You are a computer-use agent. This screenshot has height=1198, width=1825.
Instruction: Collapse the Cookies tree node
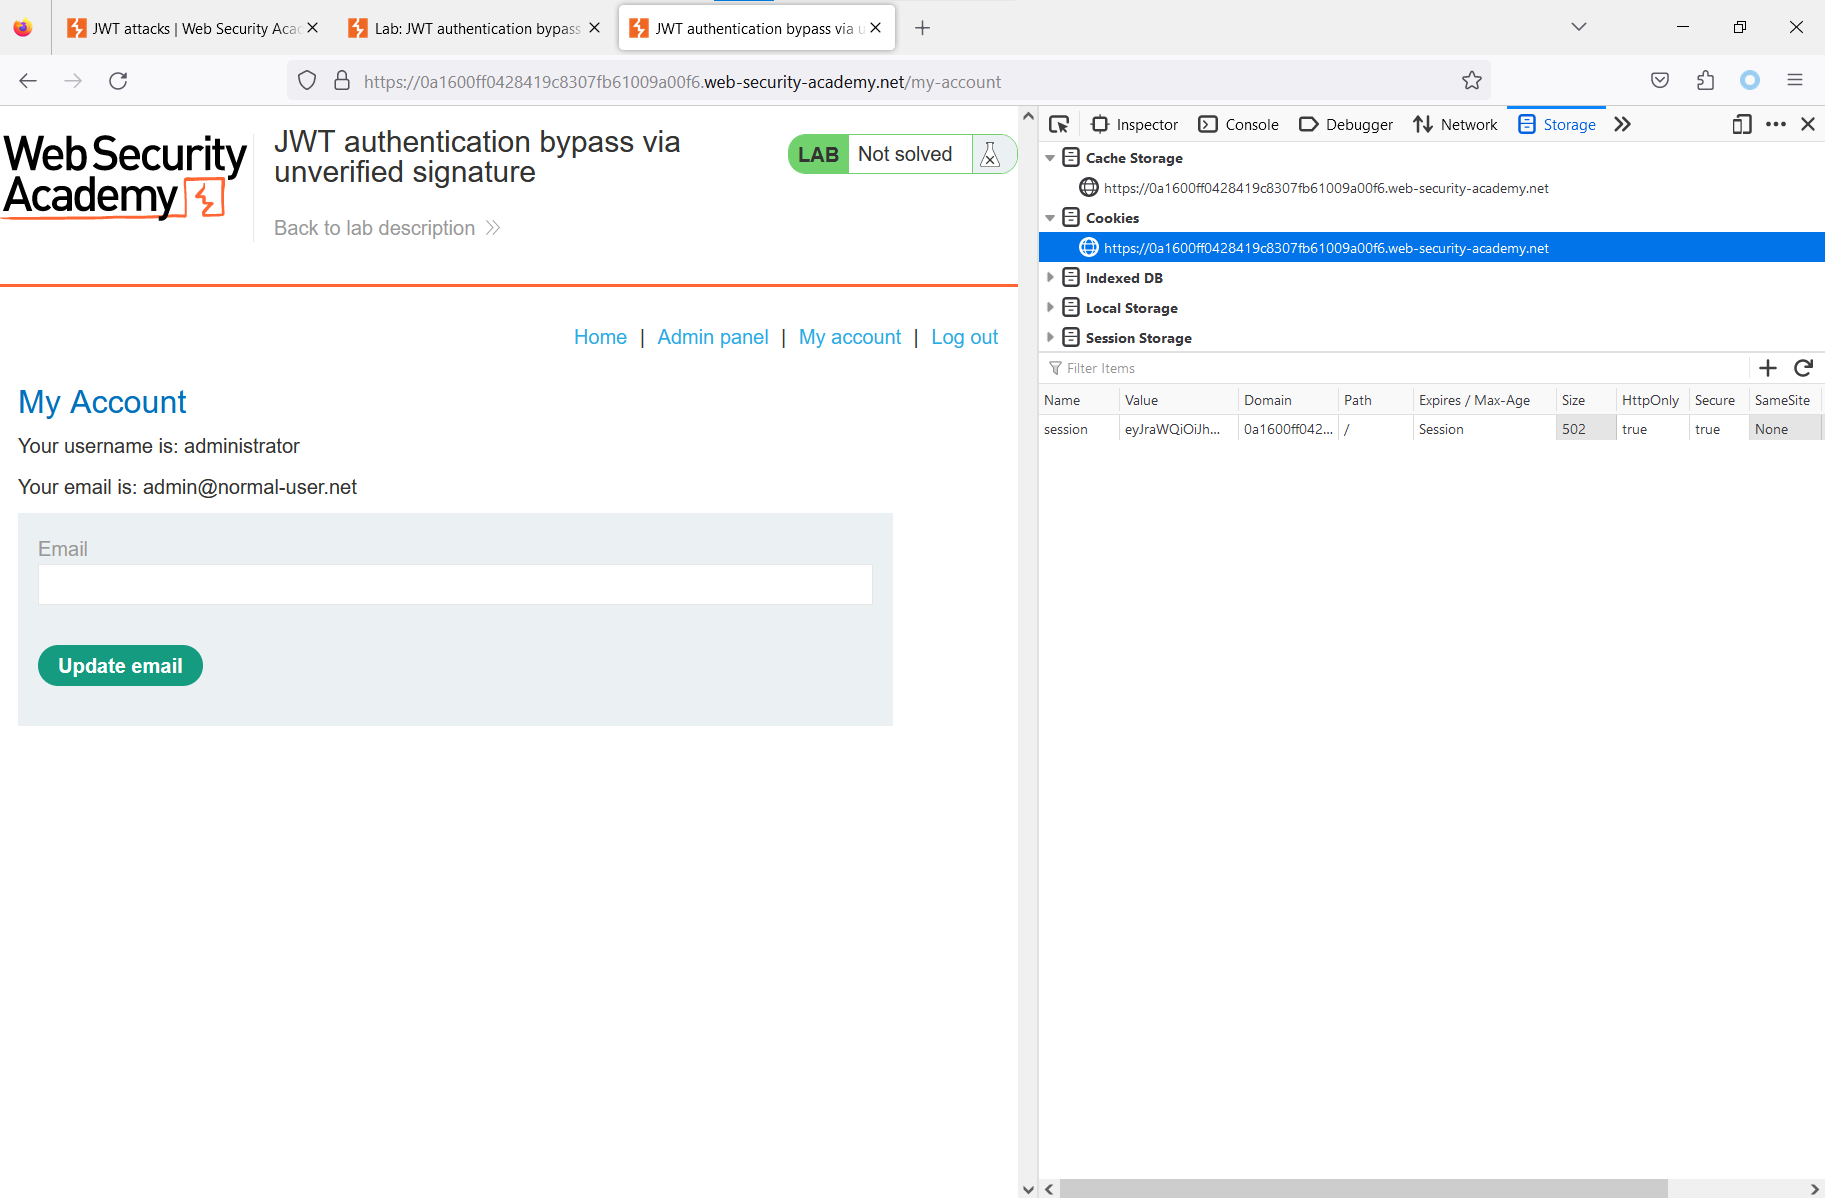tap(1050, 218)
